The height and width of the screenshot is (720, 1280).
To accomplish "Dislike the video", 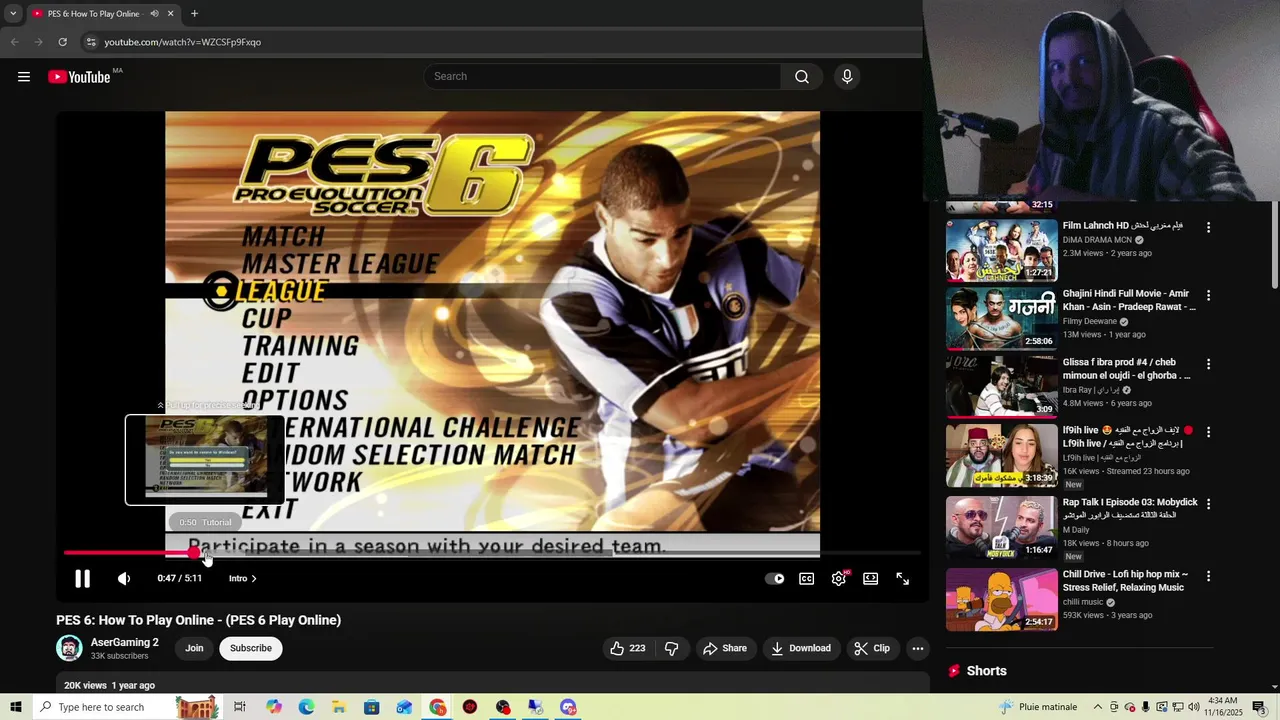I will [671, 648].
